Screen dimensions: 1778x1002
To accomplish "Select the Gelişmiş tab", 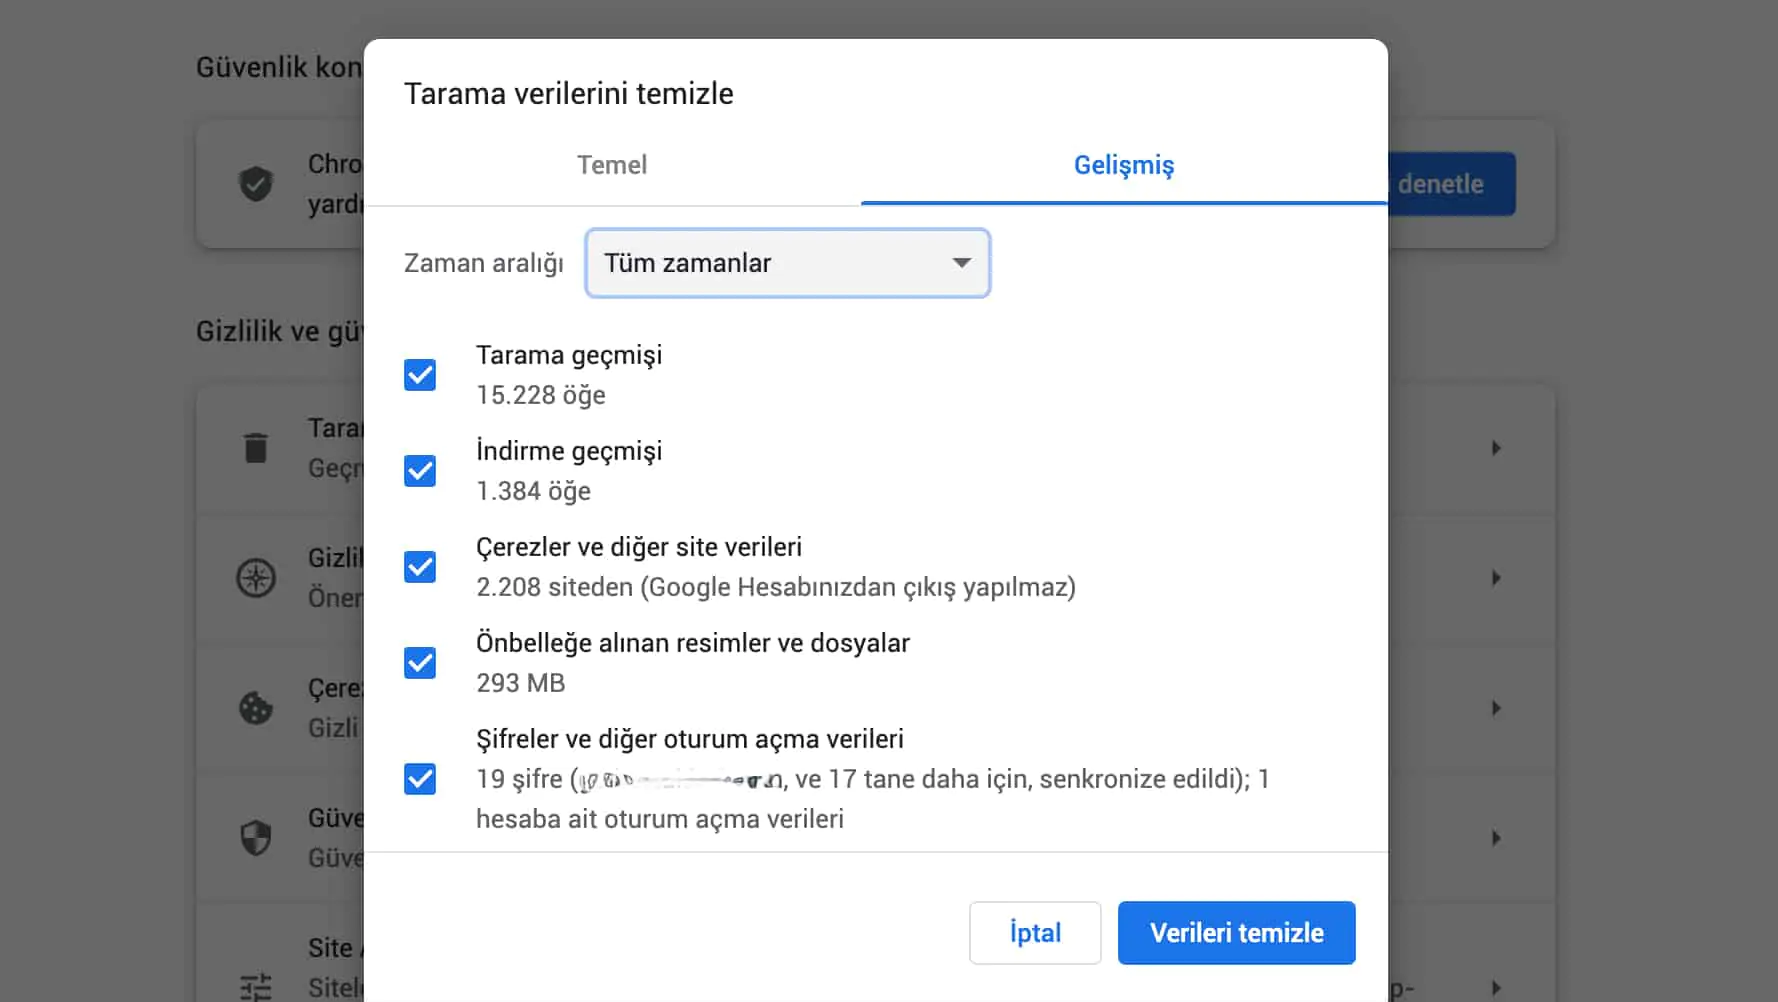I will [1123, 165].
